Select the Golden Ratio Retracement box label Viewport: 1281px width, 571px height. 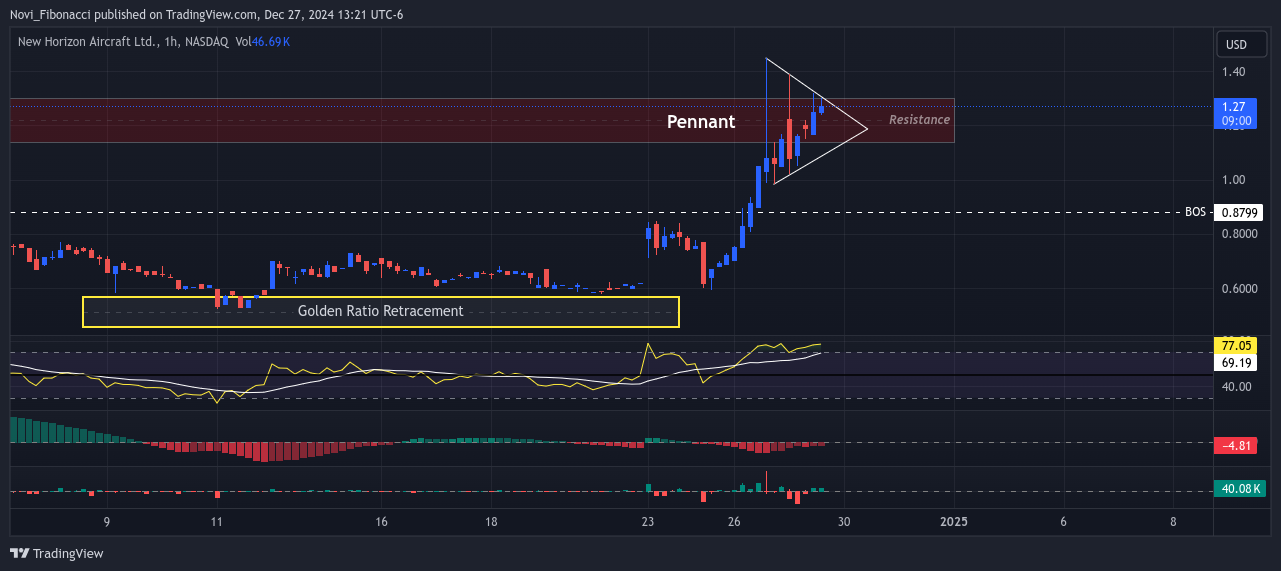pos(380,311)
